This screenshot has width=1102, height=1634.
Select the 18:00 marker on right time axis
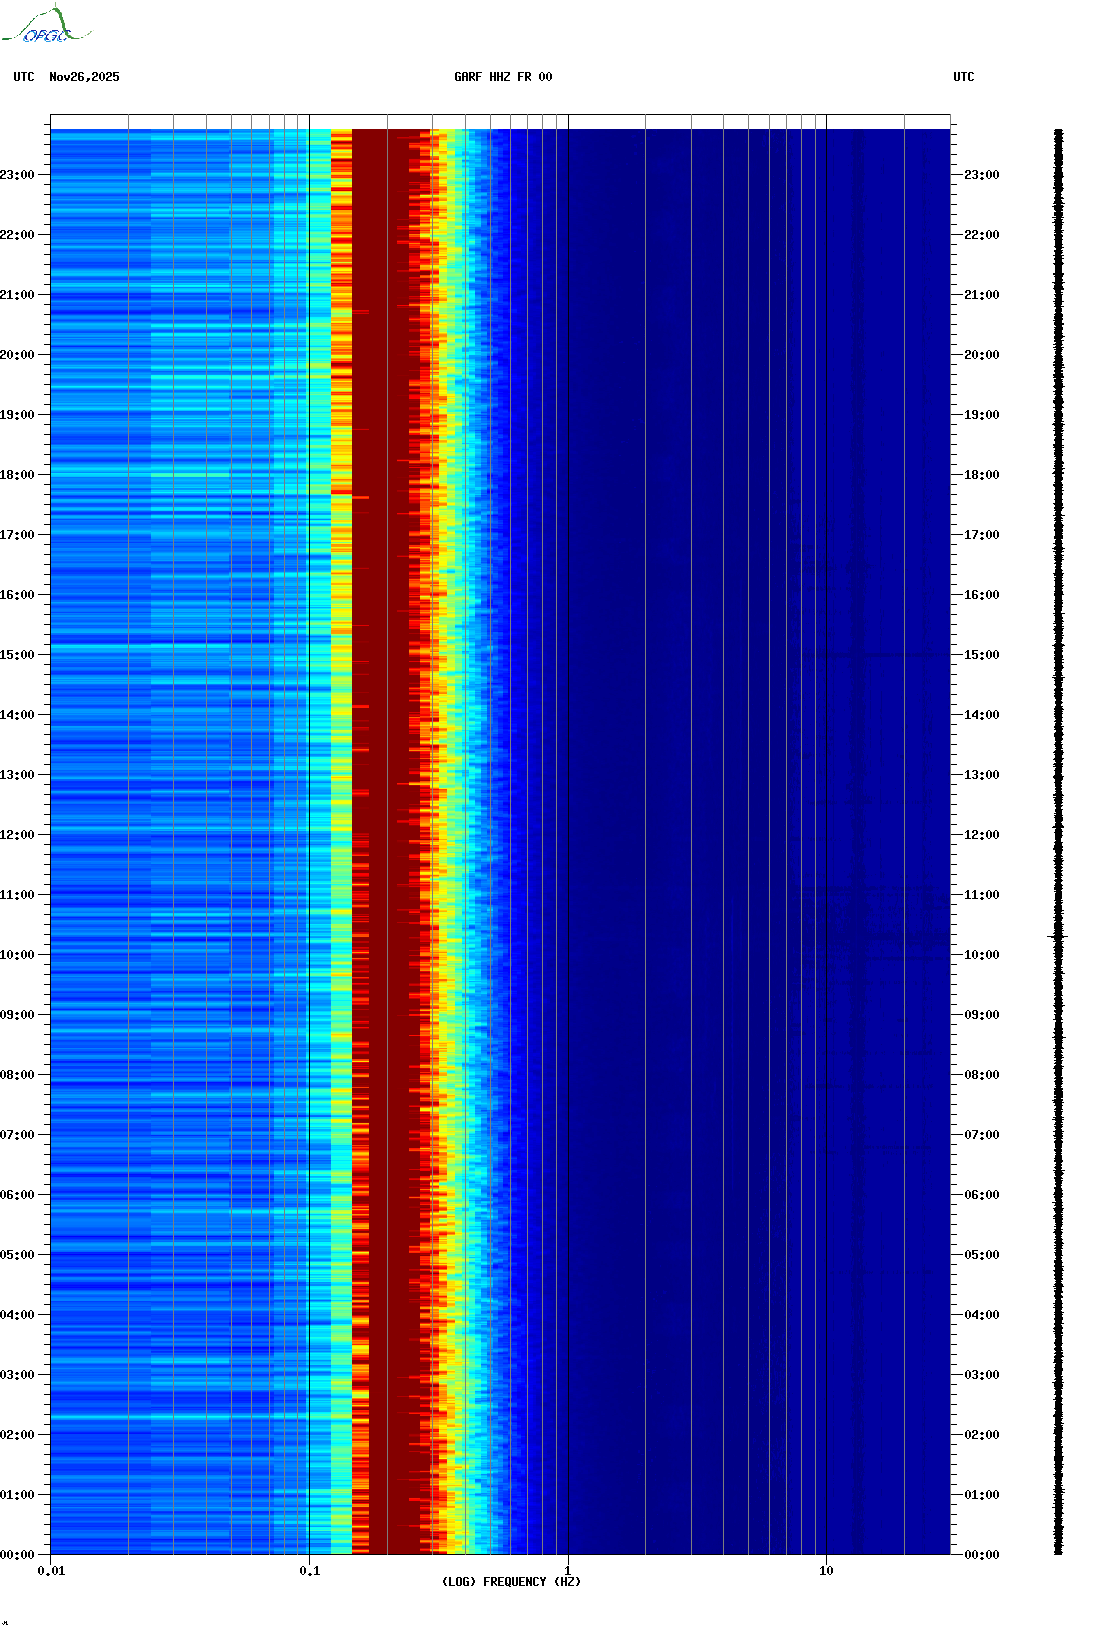click(x=981, y=475)
